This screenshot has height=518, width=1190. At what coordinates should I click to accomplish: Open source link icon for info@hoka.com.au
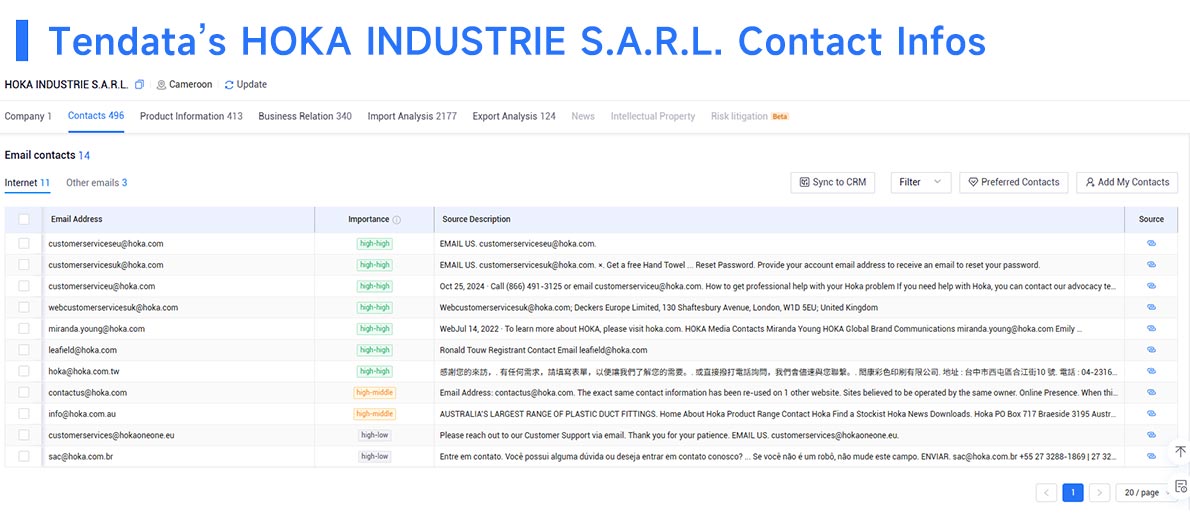(x=1151, y=413)
